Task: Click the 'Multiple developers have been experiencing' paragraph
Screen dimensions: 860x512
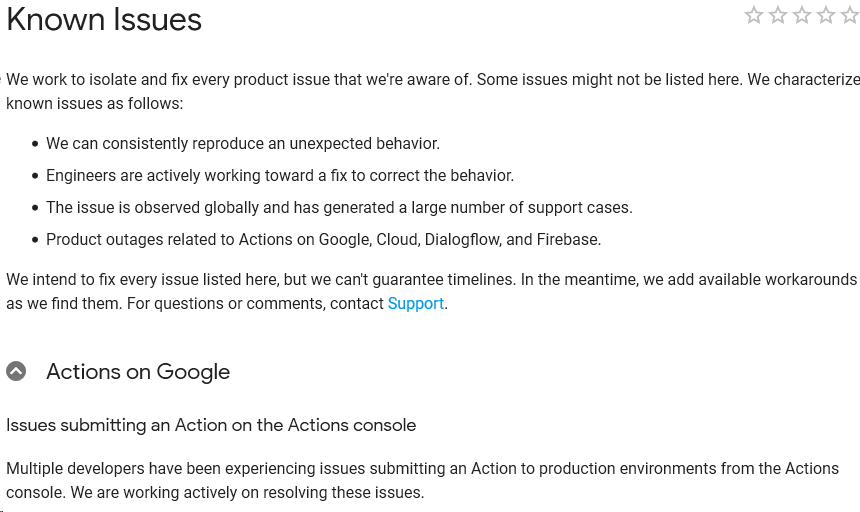Action: tap(422, 481)
